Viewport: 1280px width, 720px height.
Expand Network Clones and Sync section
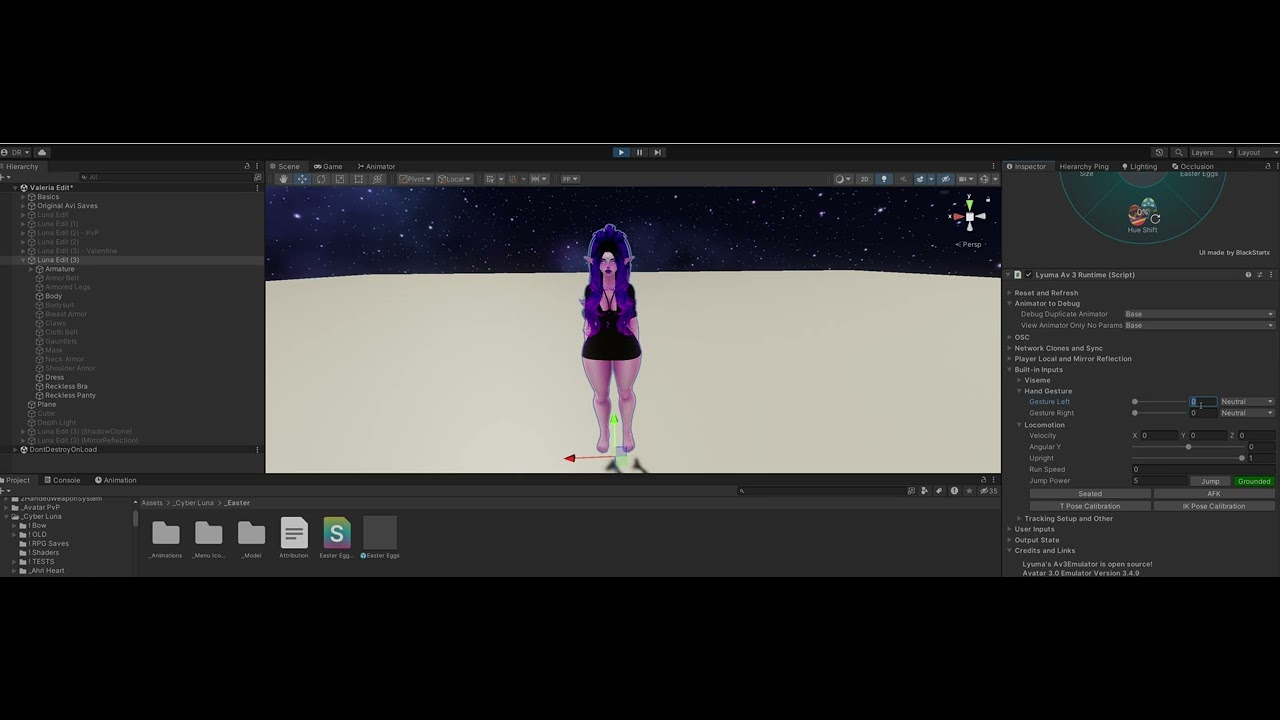pos(1010,348)
